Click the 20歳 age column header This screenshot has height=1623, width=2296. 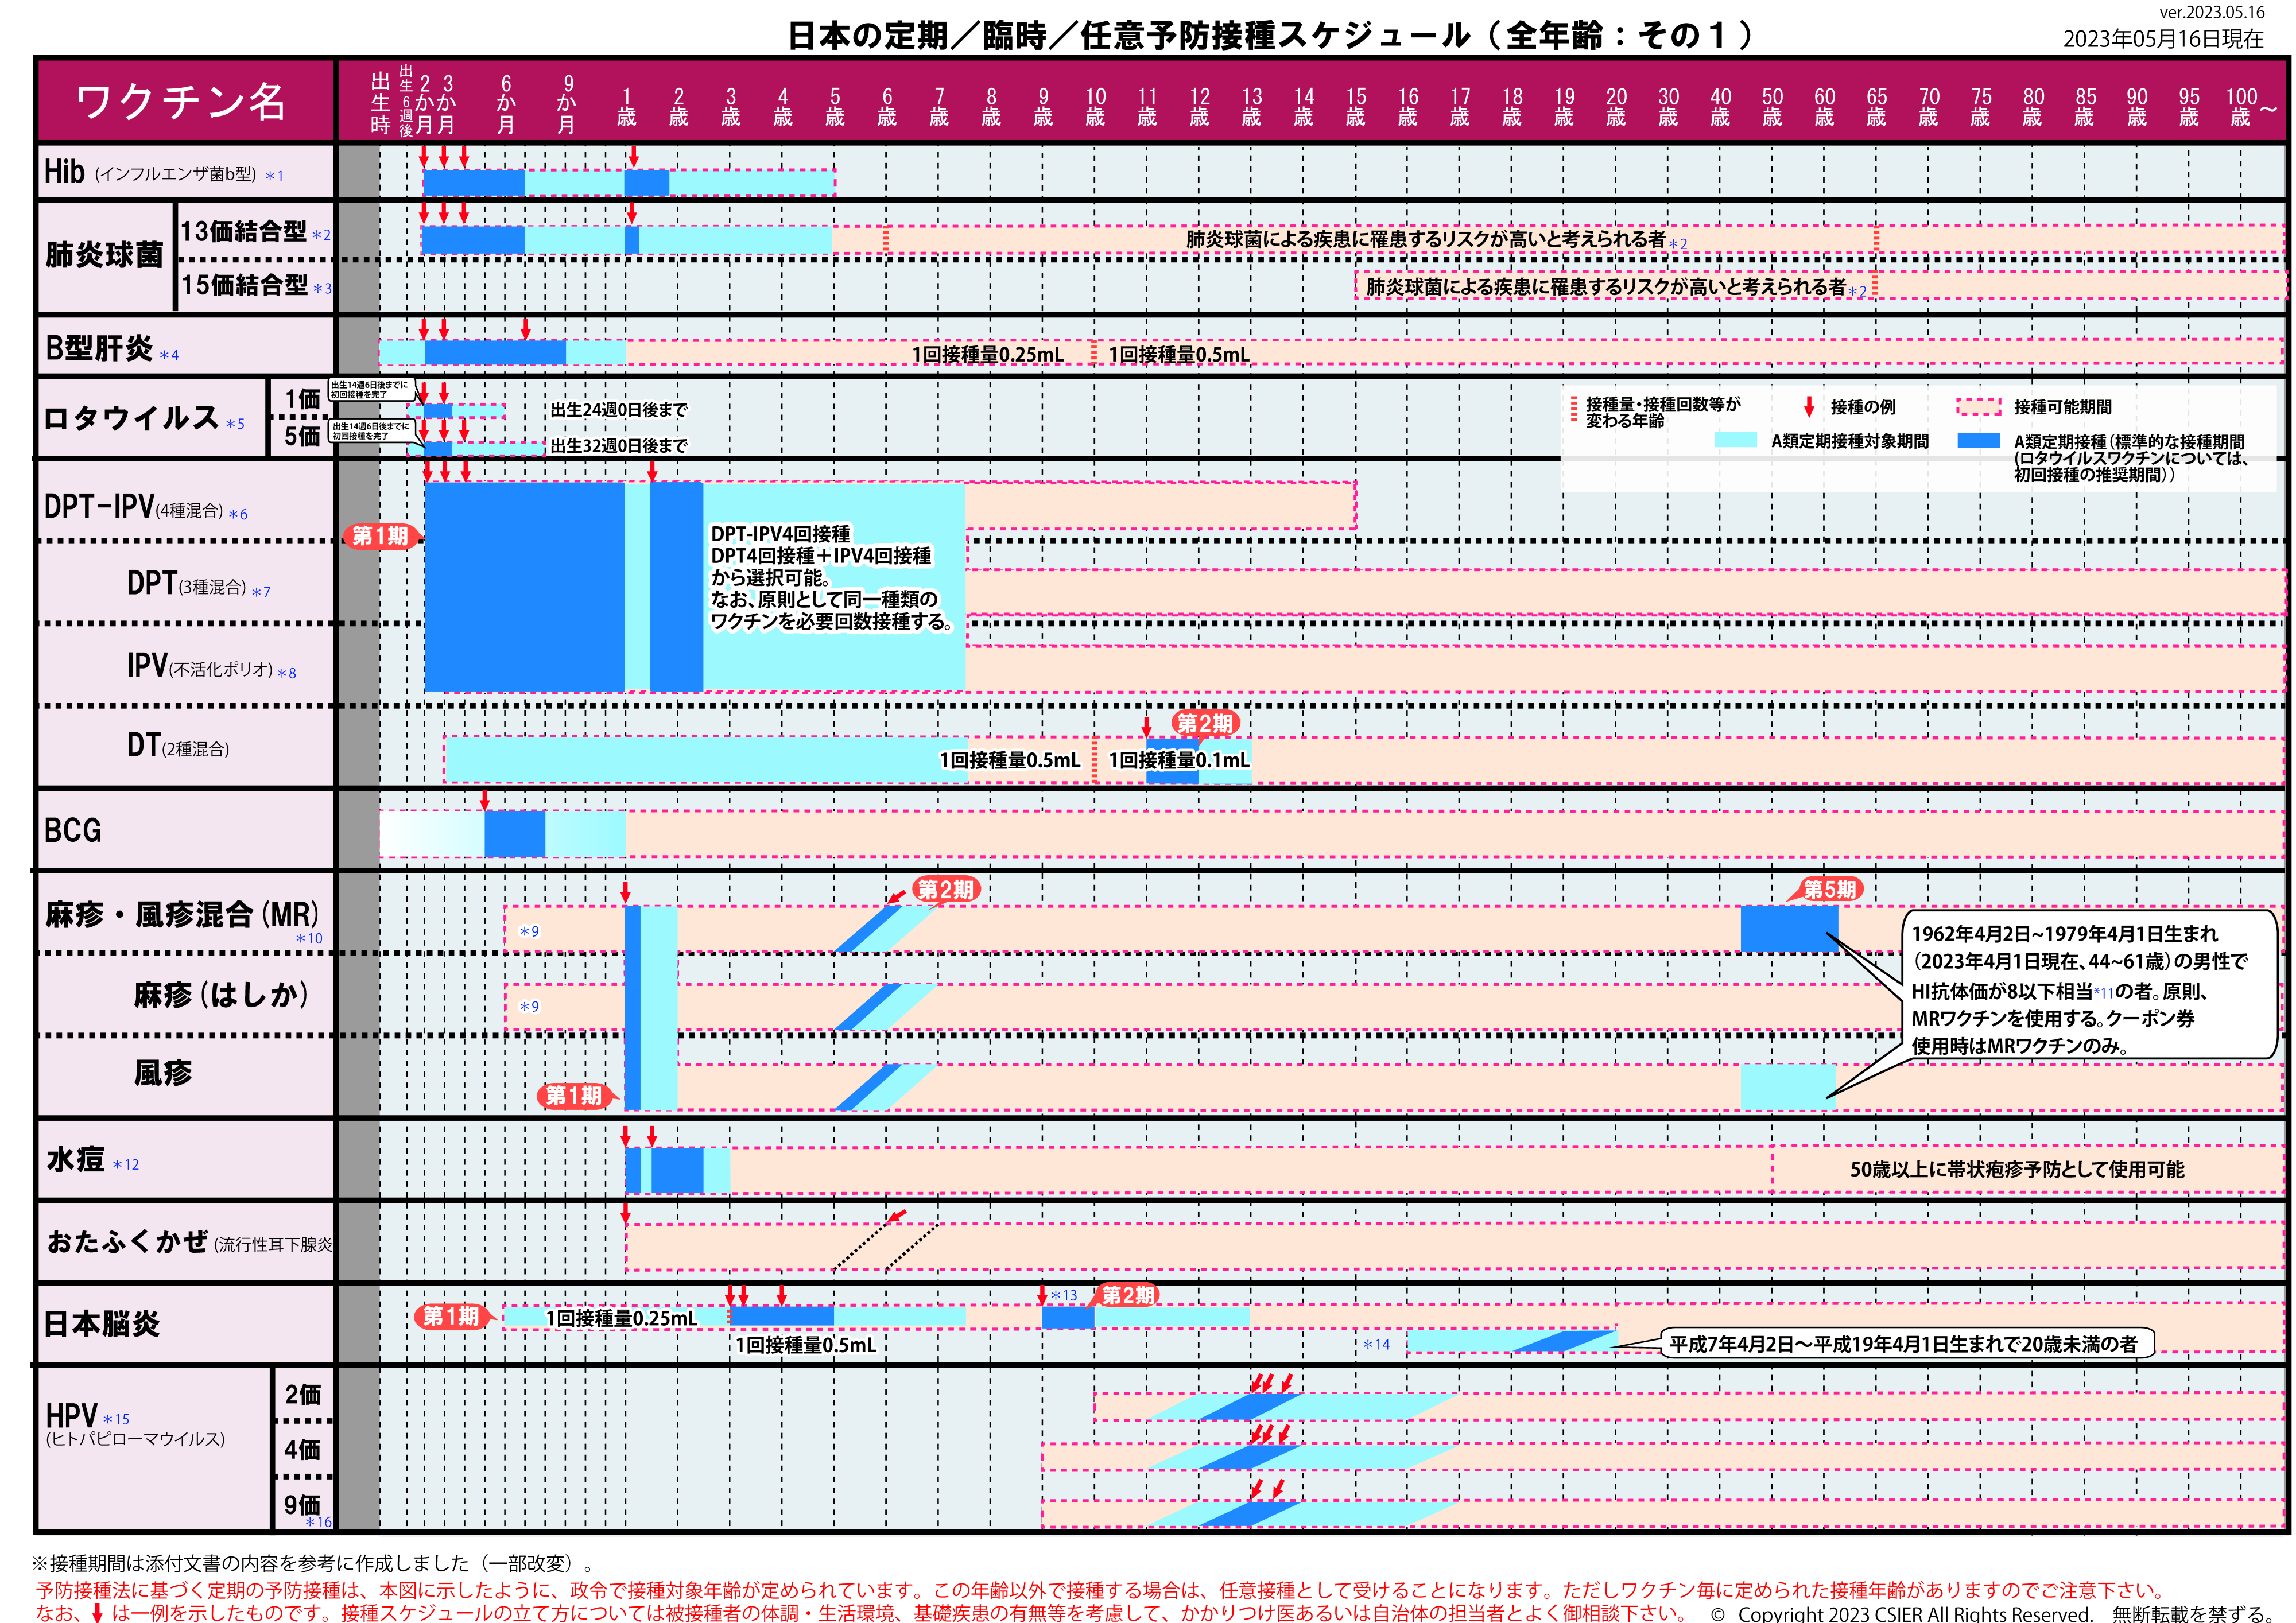tap(1616, 106)
